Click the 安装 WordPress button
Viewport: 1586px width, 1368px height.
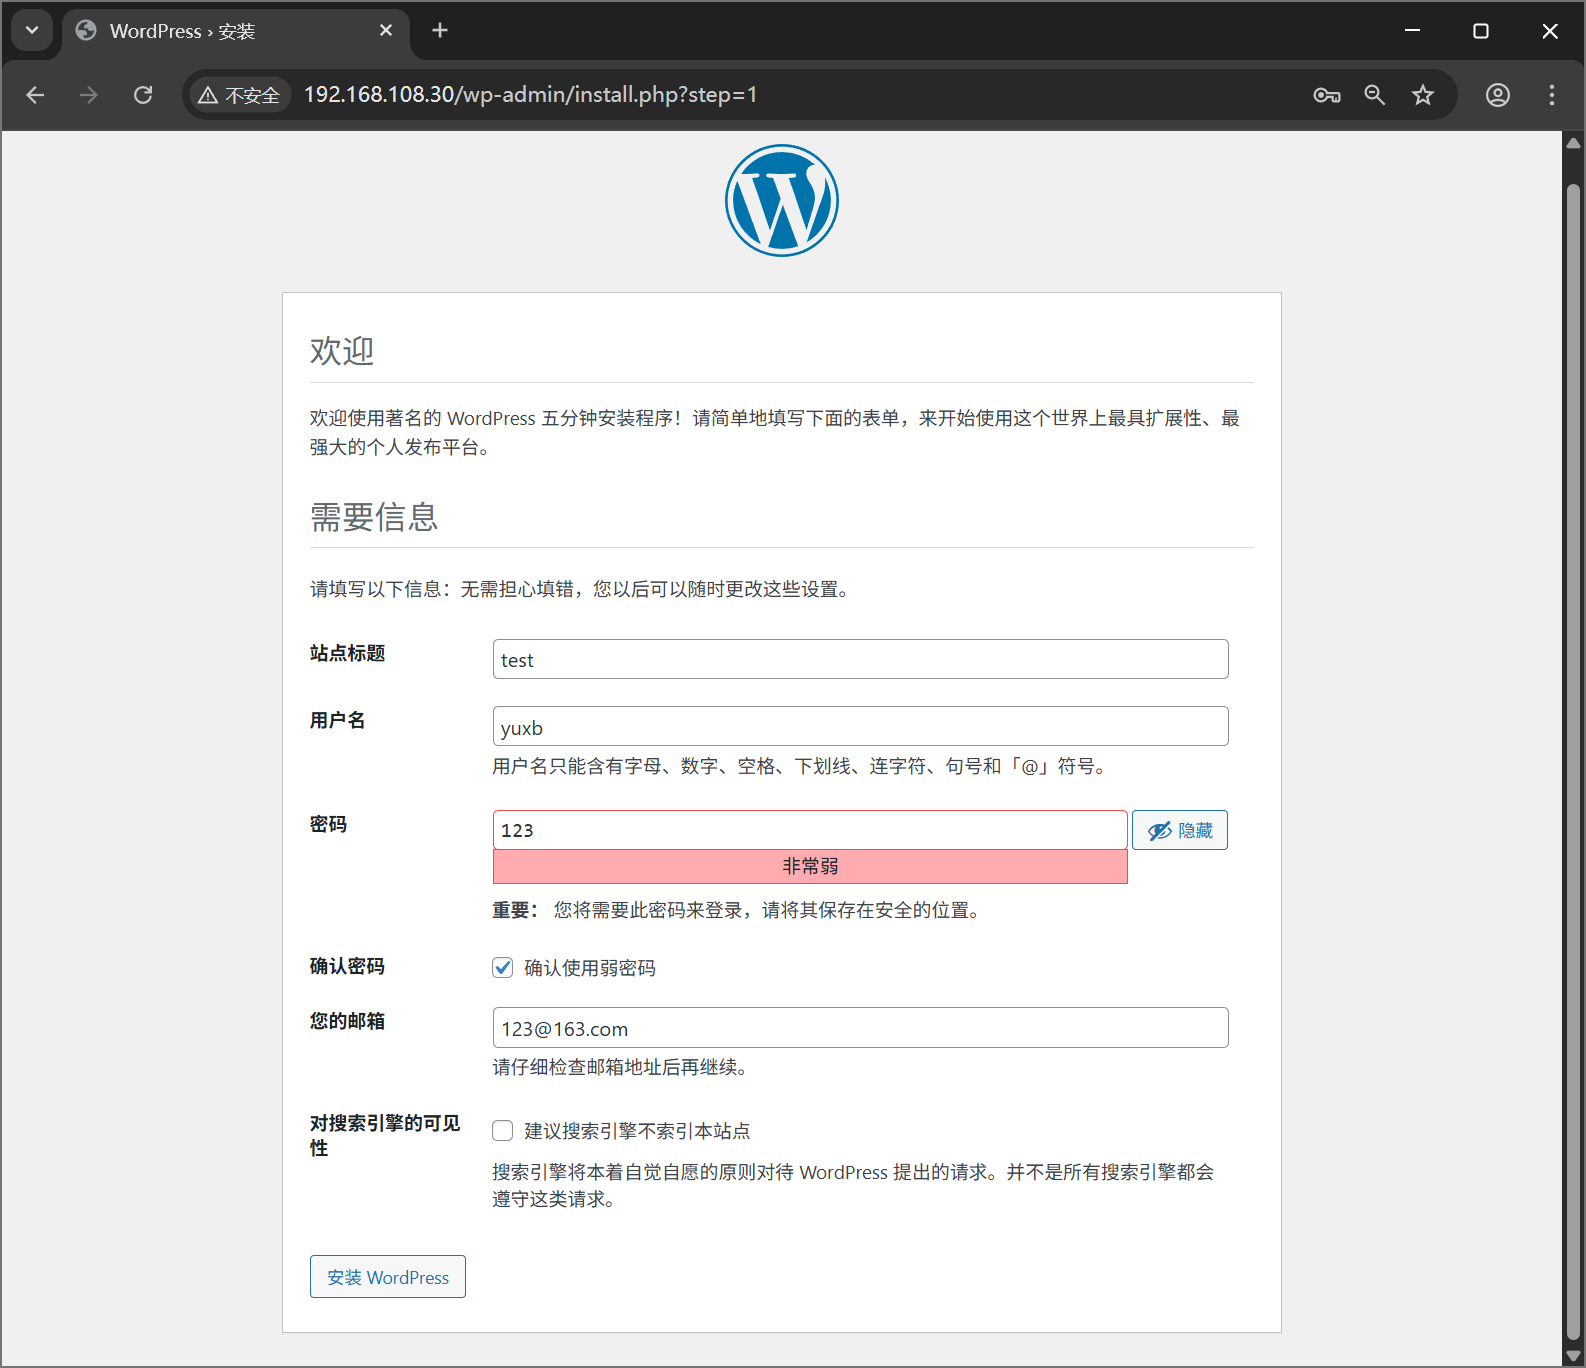tap(388, 1277)
